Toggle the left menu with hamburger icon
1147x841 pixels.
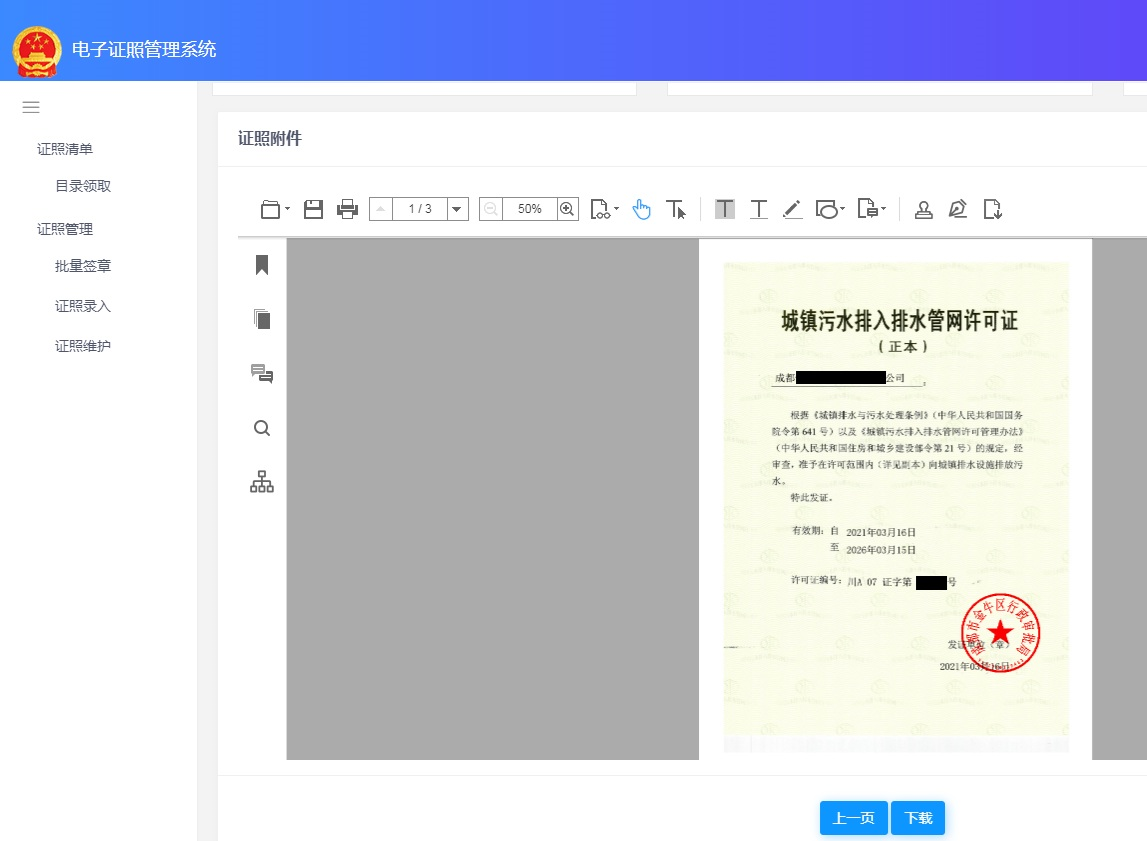pos(31,107)
